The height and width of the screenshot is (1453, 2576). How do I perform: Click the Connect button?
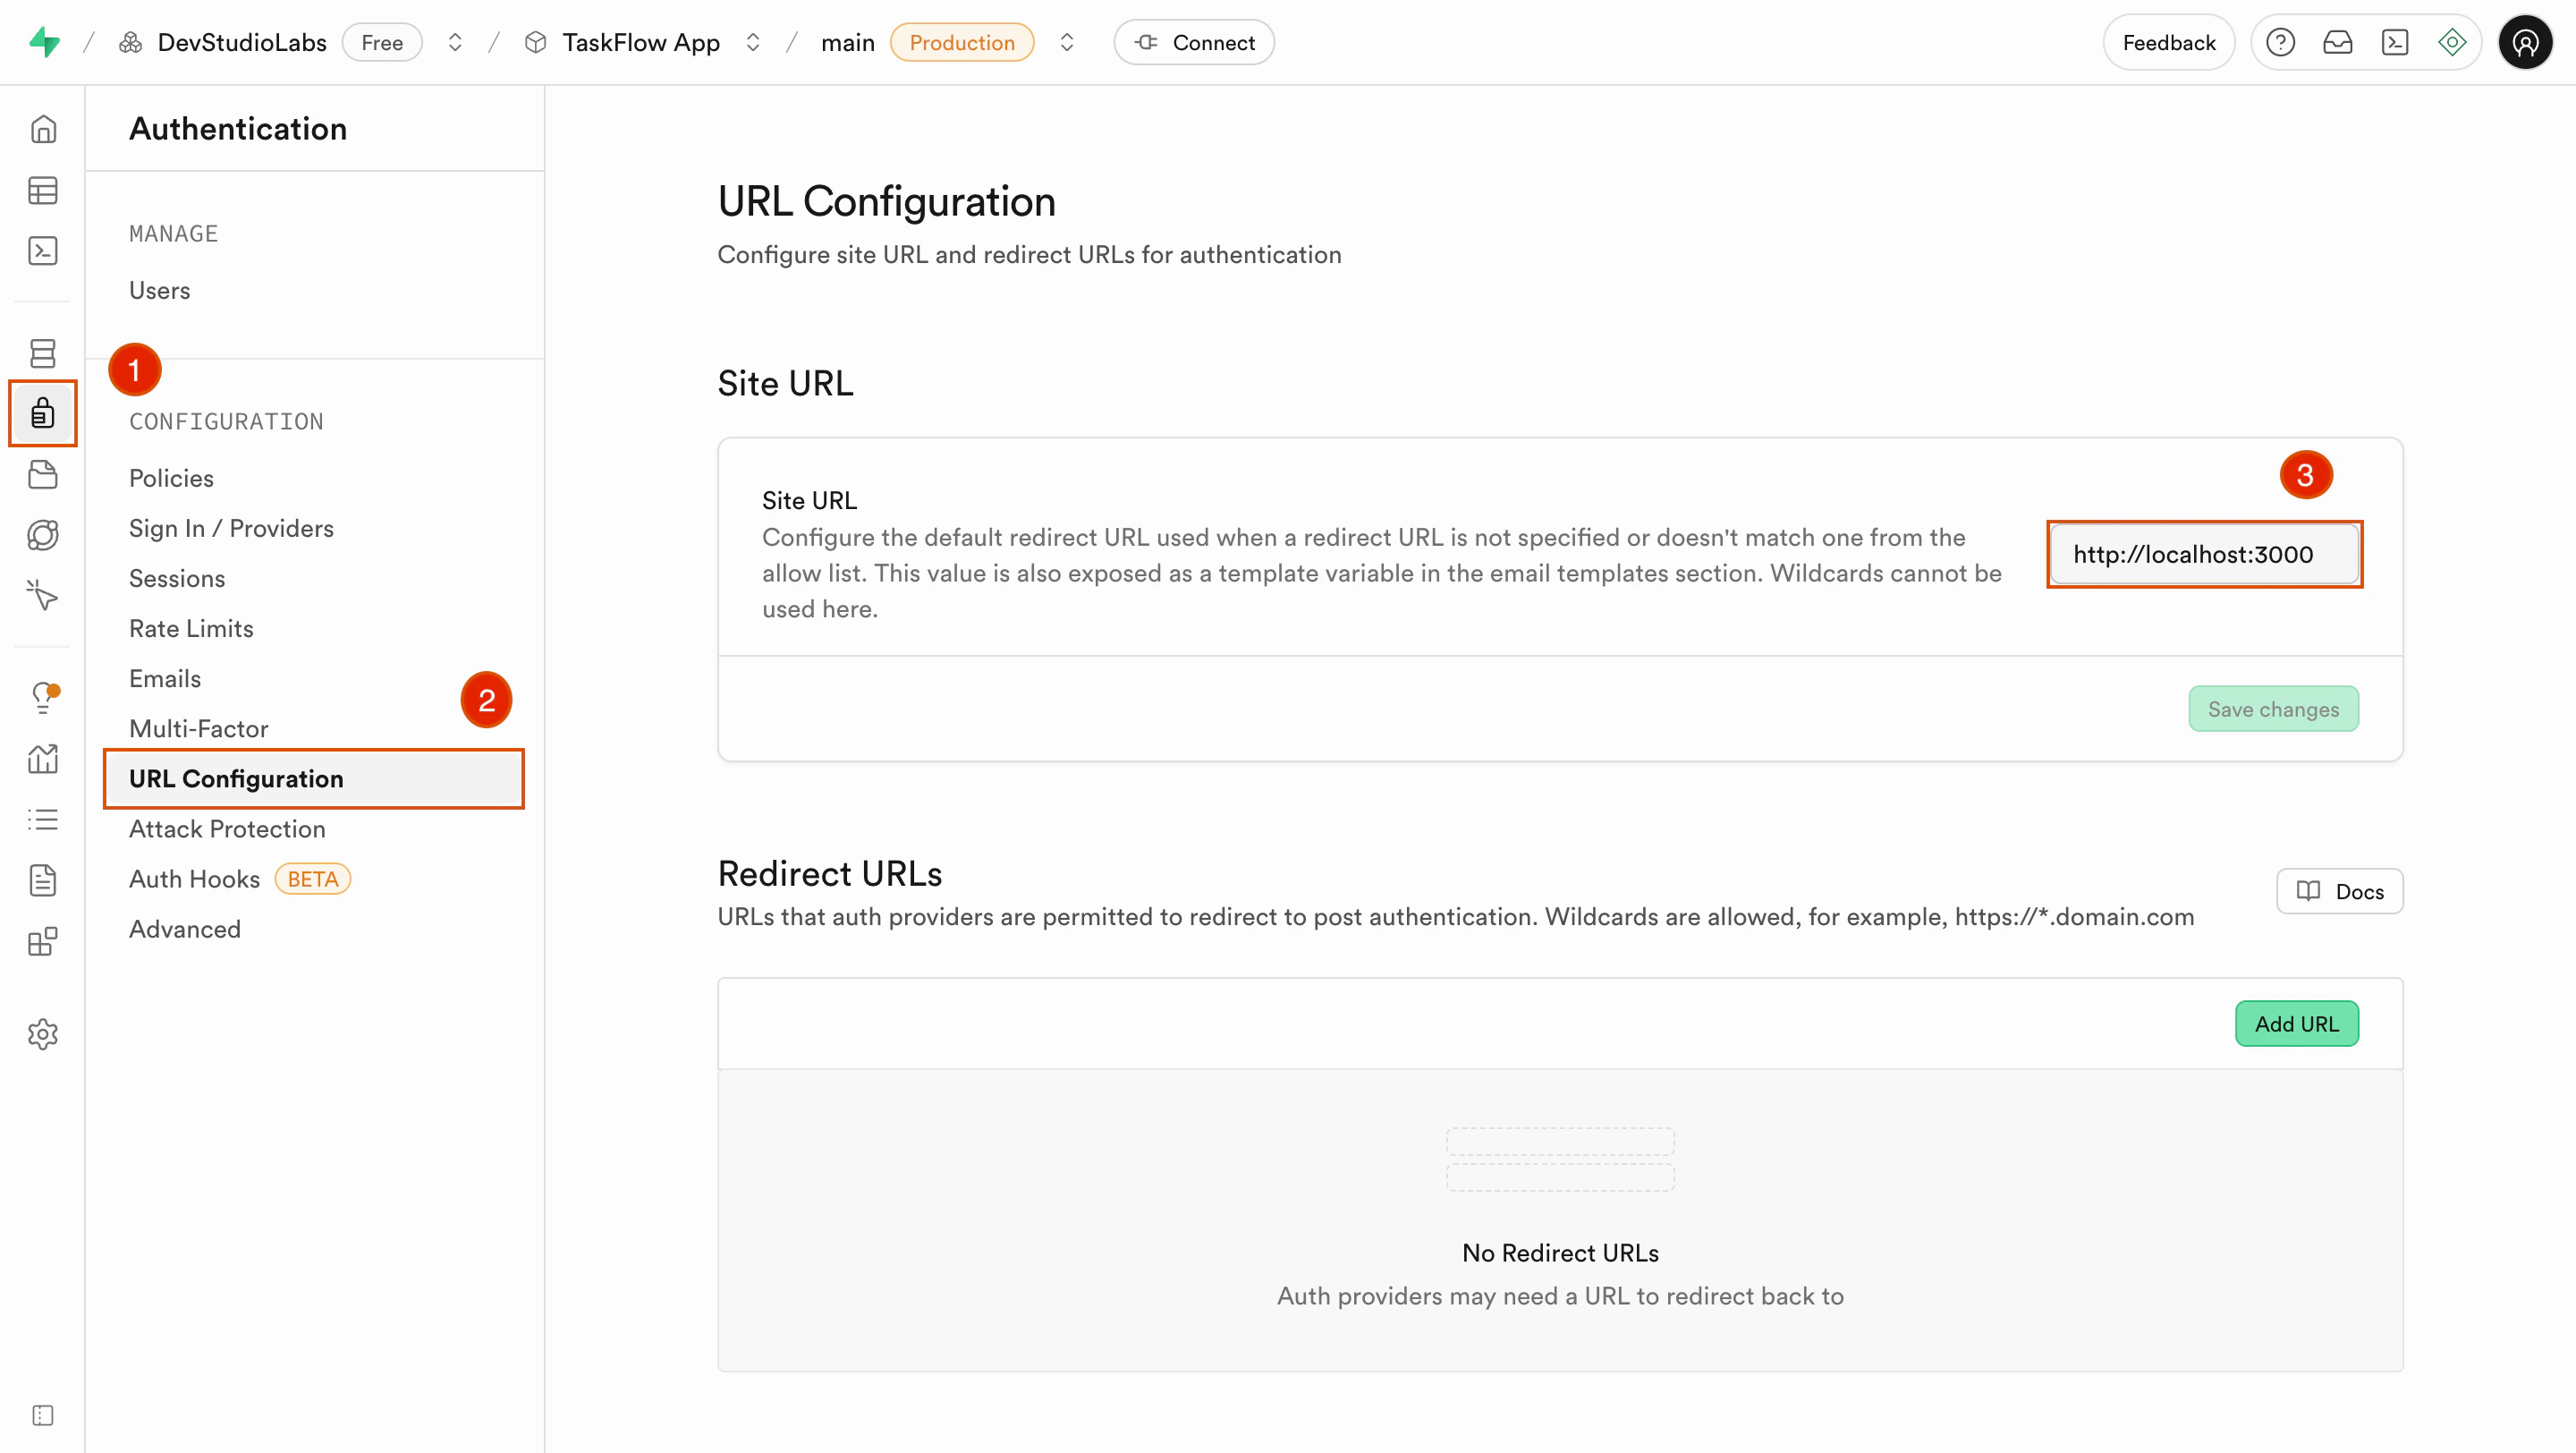coord(1194,42)
